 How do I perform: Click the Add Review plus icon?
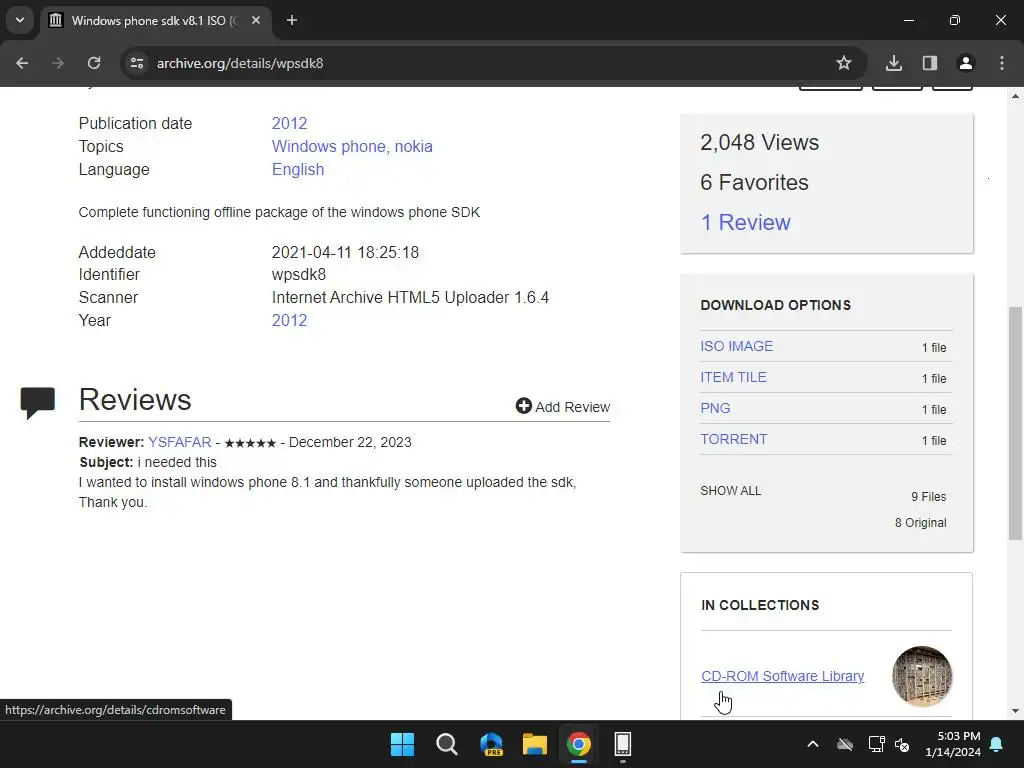click(x=524, y=406)
